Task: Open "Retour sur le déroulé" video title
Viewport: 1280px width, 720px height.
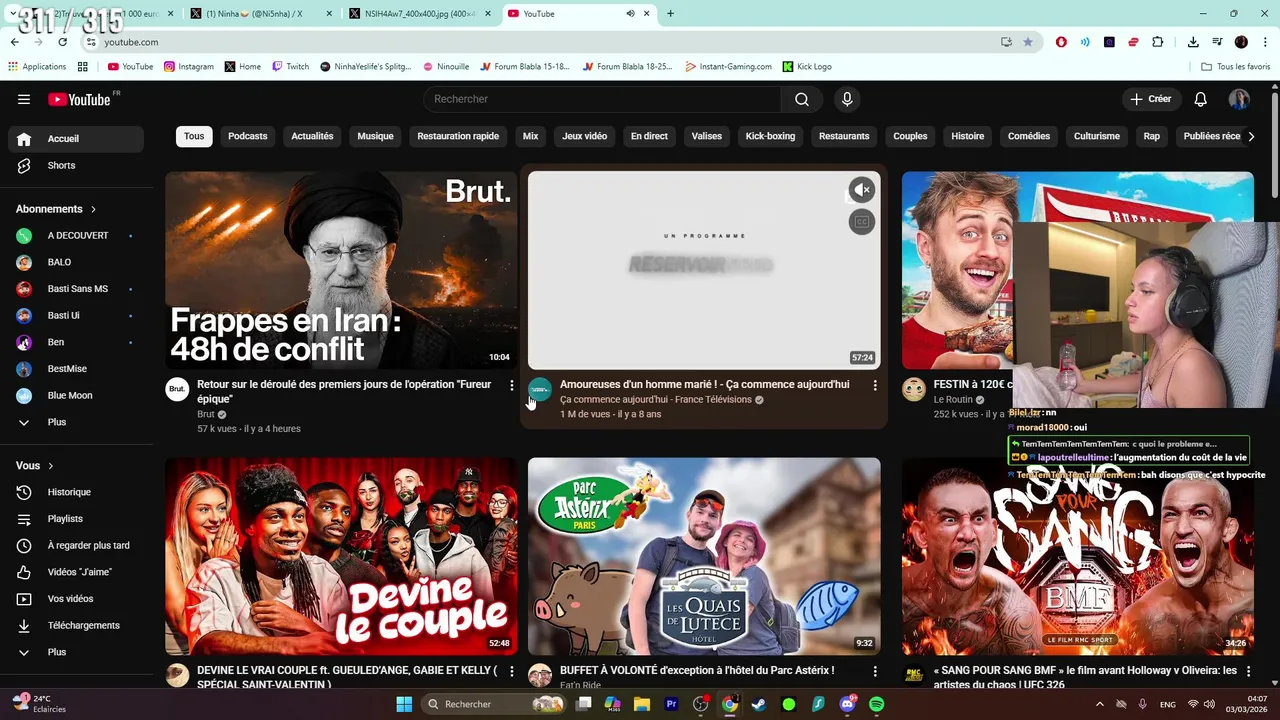Action: coord(344,391)
